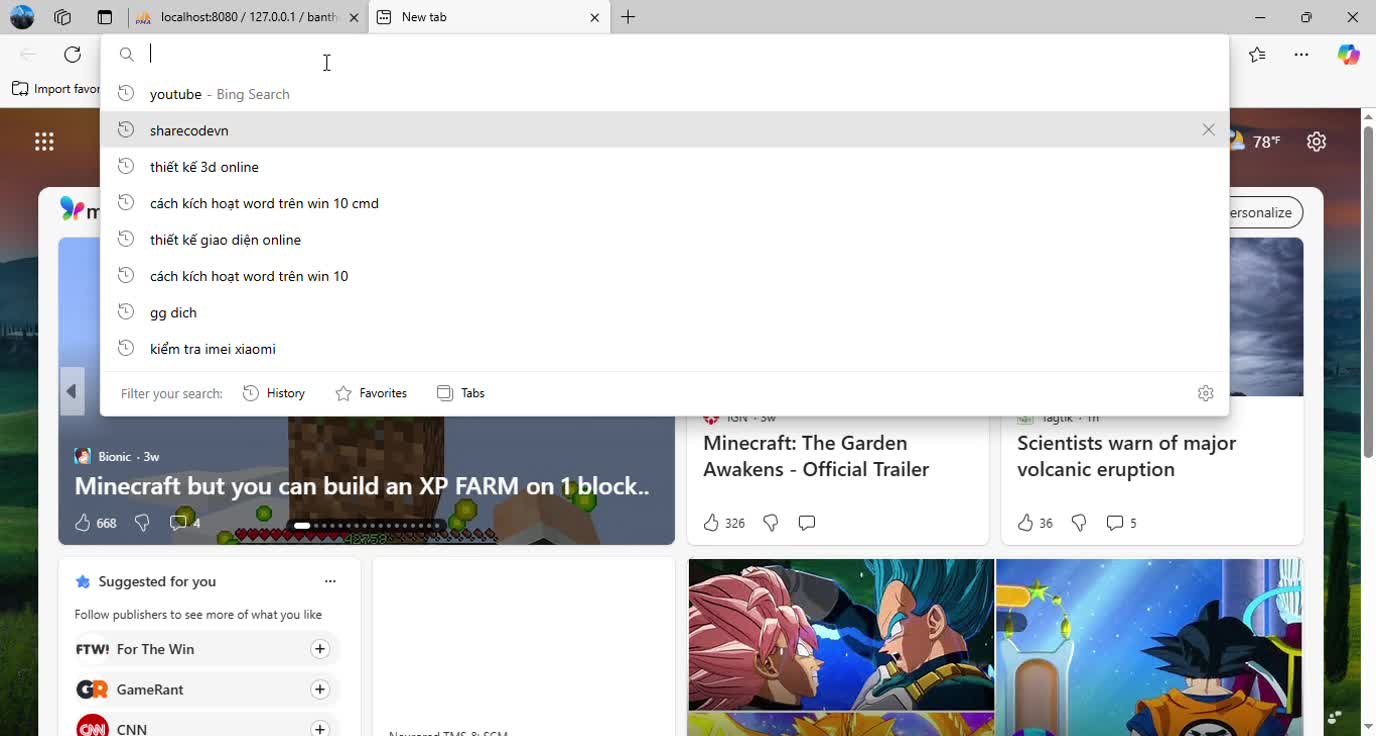Image resolution: width=1376 pixels, height=736 pixels.
Task: Open Copilot in the browser toolbar
Action: pyautogui.click(x=1347, y=54)
